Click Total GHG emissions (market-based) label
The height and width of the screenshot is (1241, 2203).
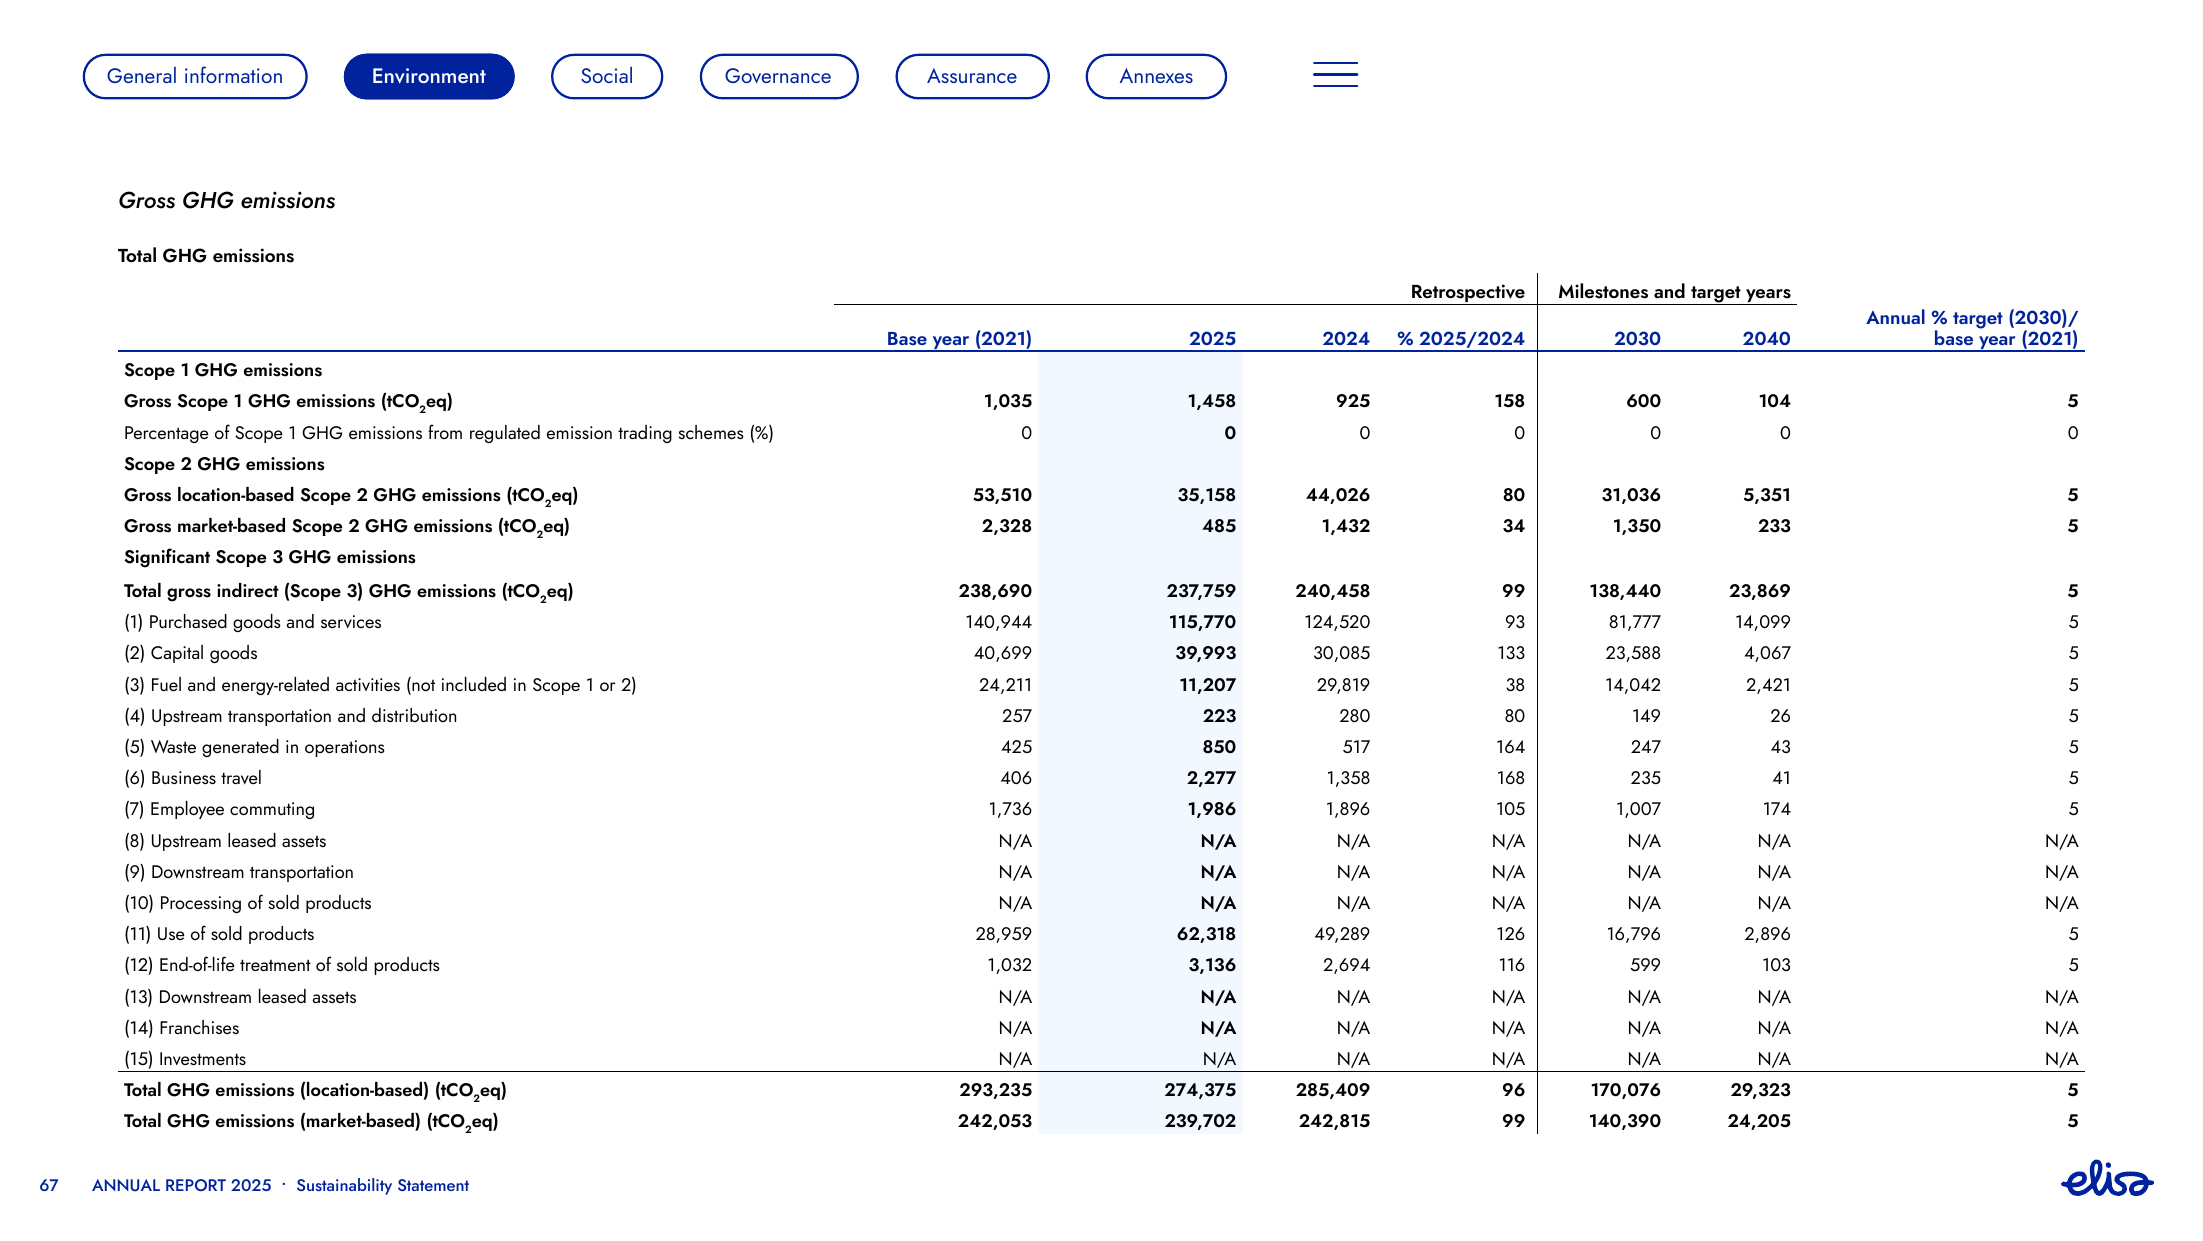(311, 1122)
